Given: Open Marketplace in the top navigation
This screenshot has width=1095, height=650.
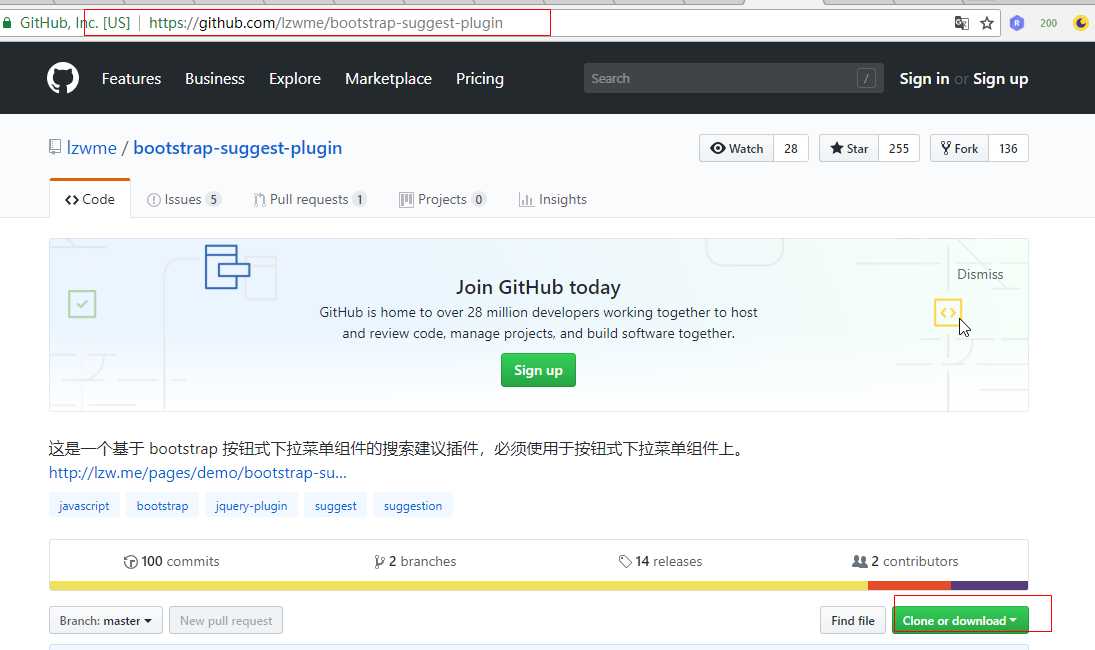Looking at the screenshot, I should (388, 78).
